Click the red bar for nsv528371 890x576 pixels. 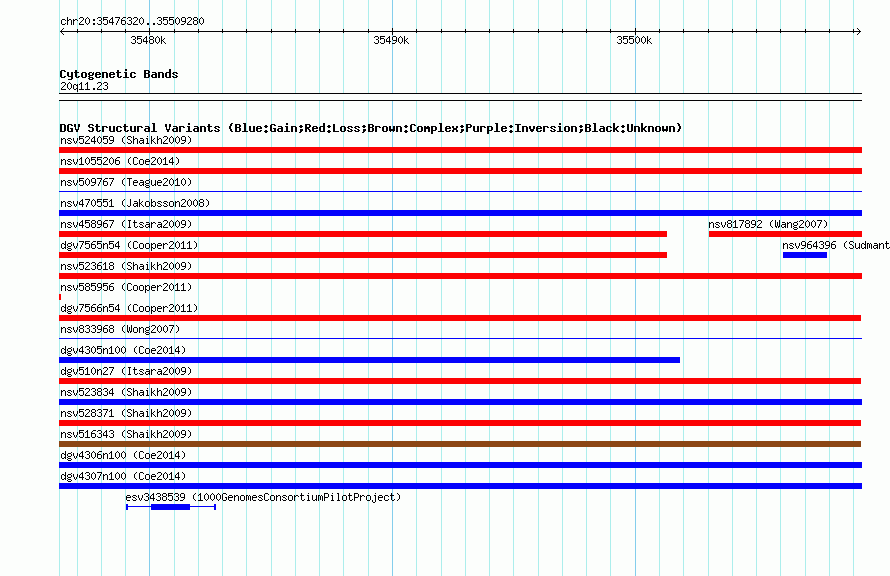[x=460, y=423]
